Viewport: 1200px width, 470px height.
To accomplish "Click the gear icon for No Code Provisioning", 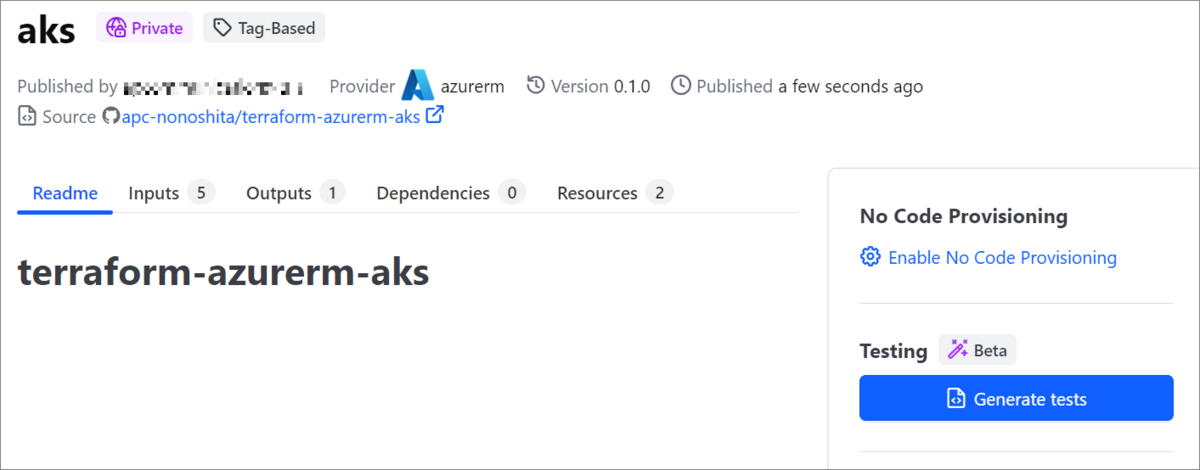I will coord(870,257).
